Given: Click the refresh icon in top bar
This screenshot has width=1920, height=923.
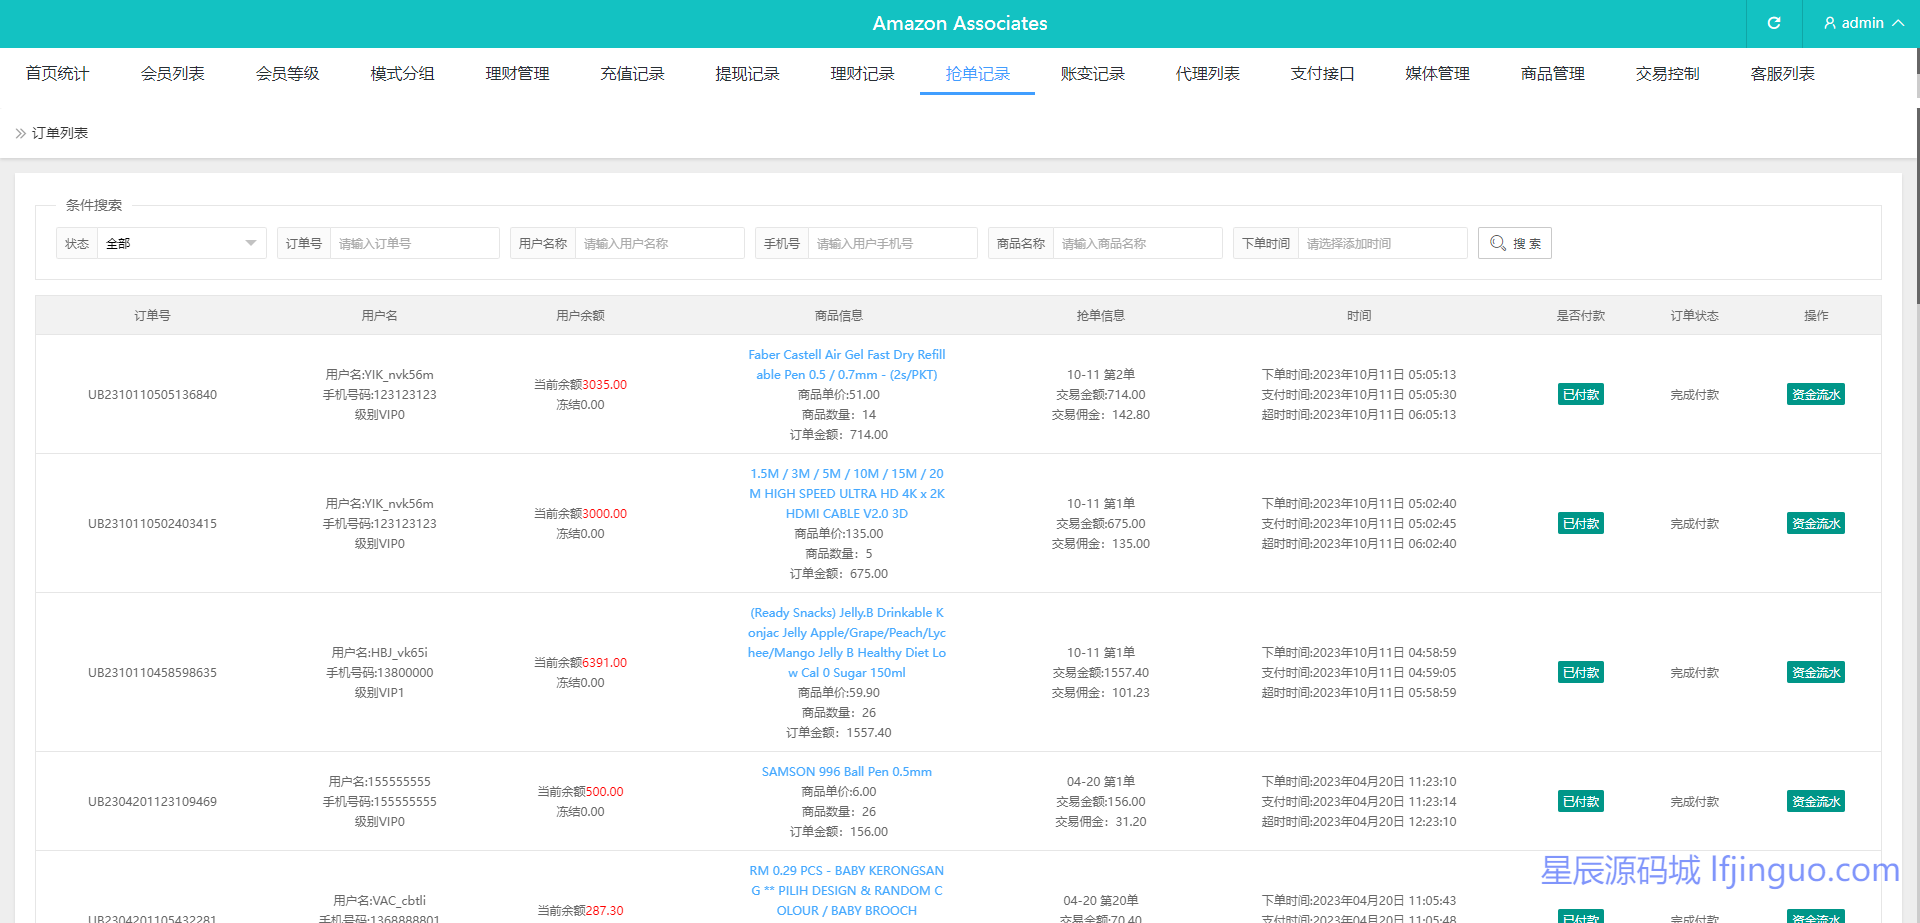Looking at the screenshot, I should coord(1773,23).
